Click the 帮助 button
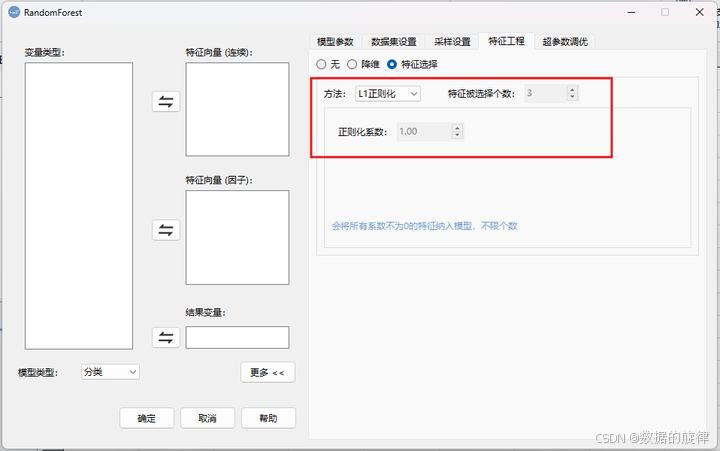 (x=269, y=418)
